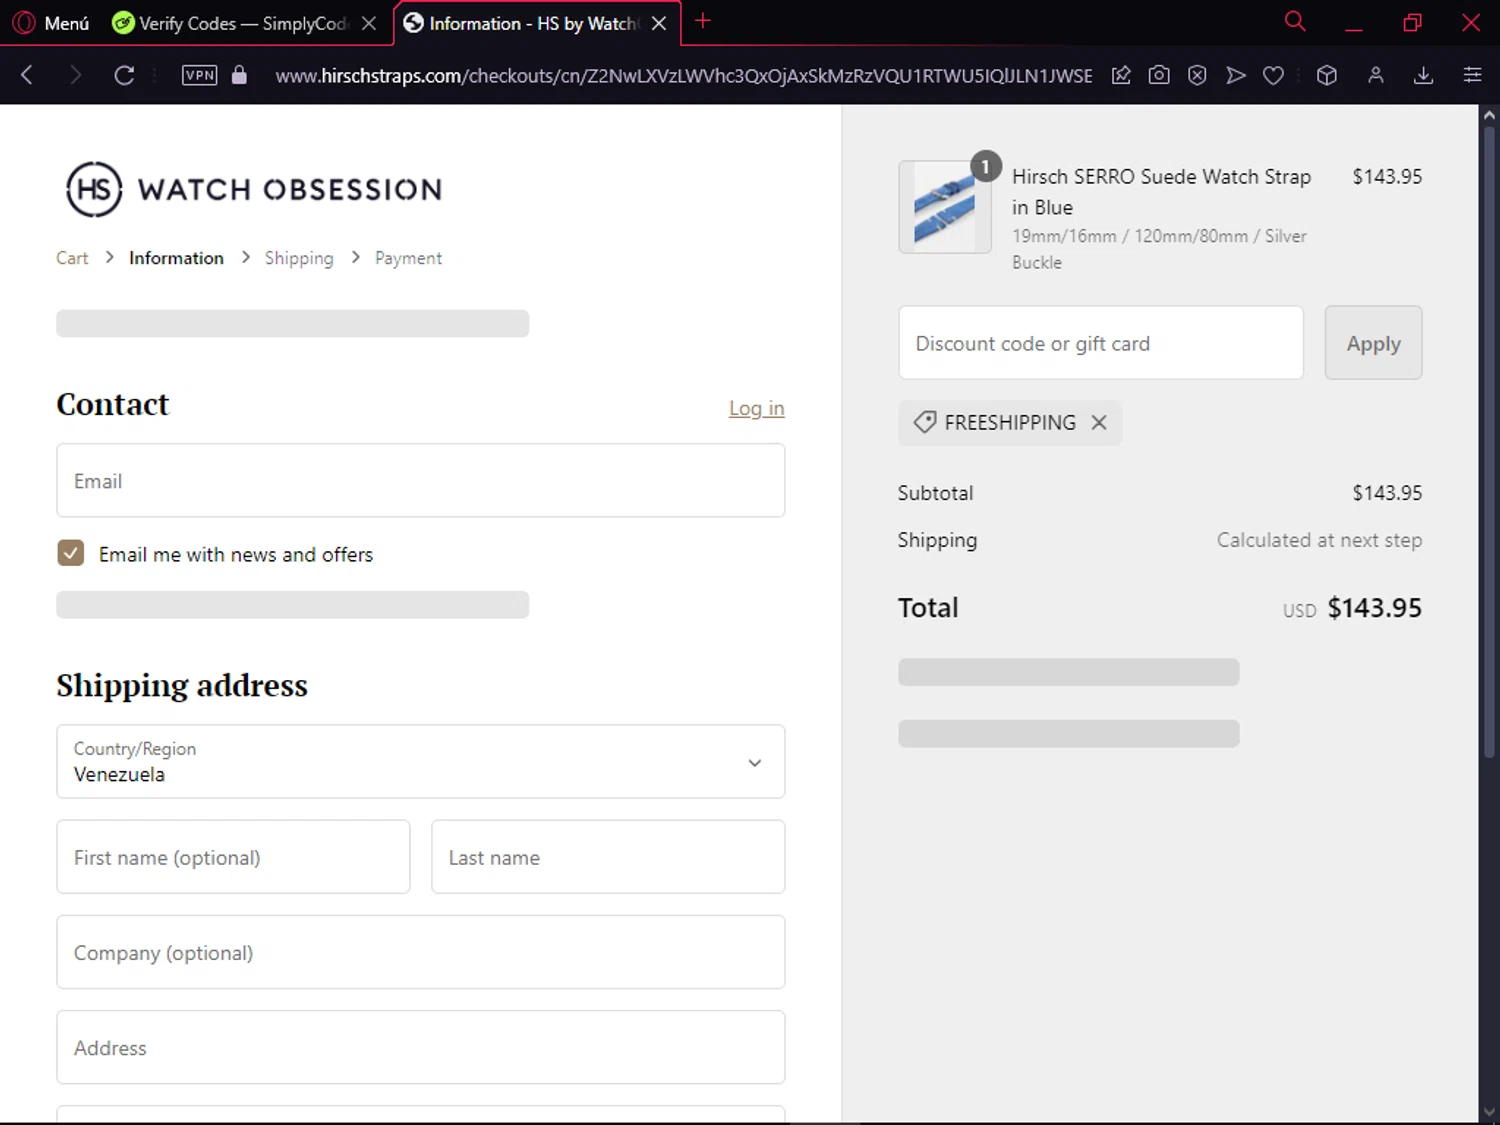The width and height of the screenshot is (1500, 1125).
Task: Click the Calculated at next step text
Action: click(1319, 540)
